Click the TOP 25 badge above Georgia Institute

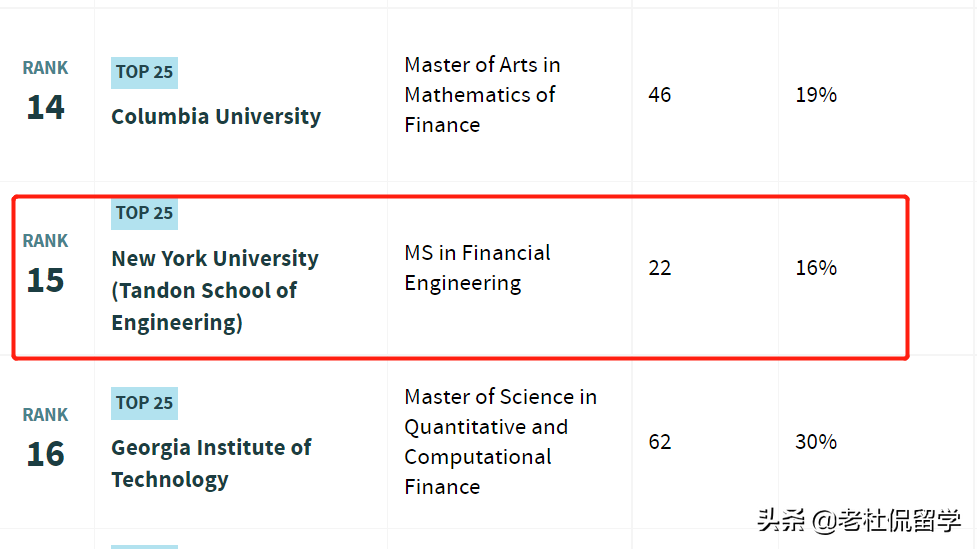pyautogui.click(x=144, y=403)
